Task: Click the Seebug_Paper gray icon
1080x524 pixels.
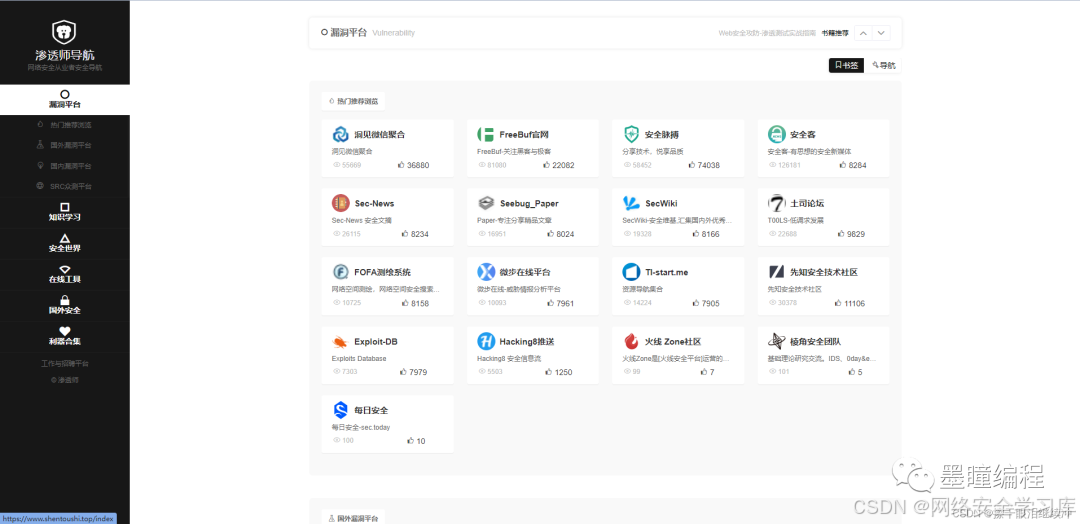Action: coord(486,203)
